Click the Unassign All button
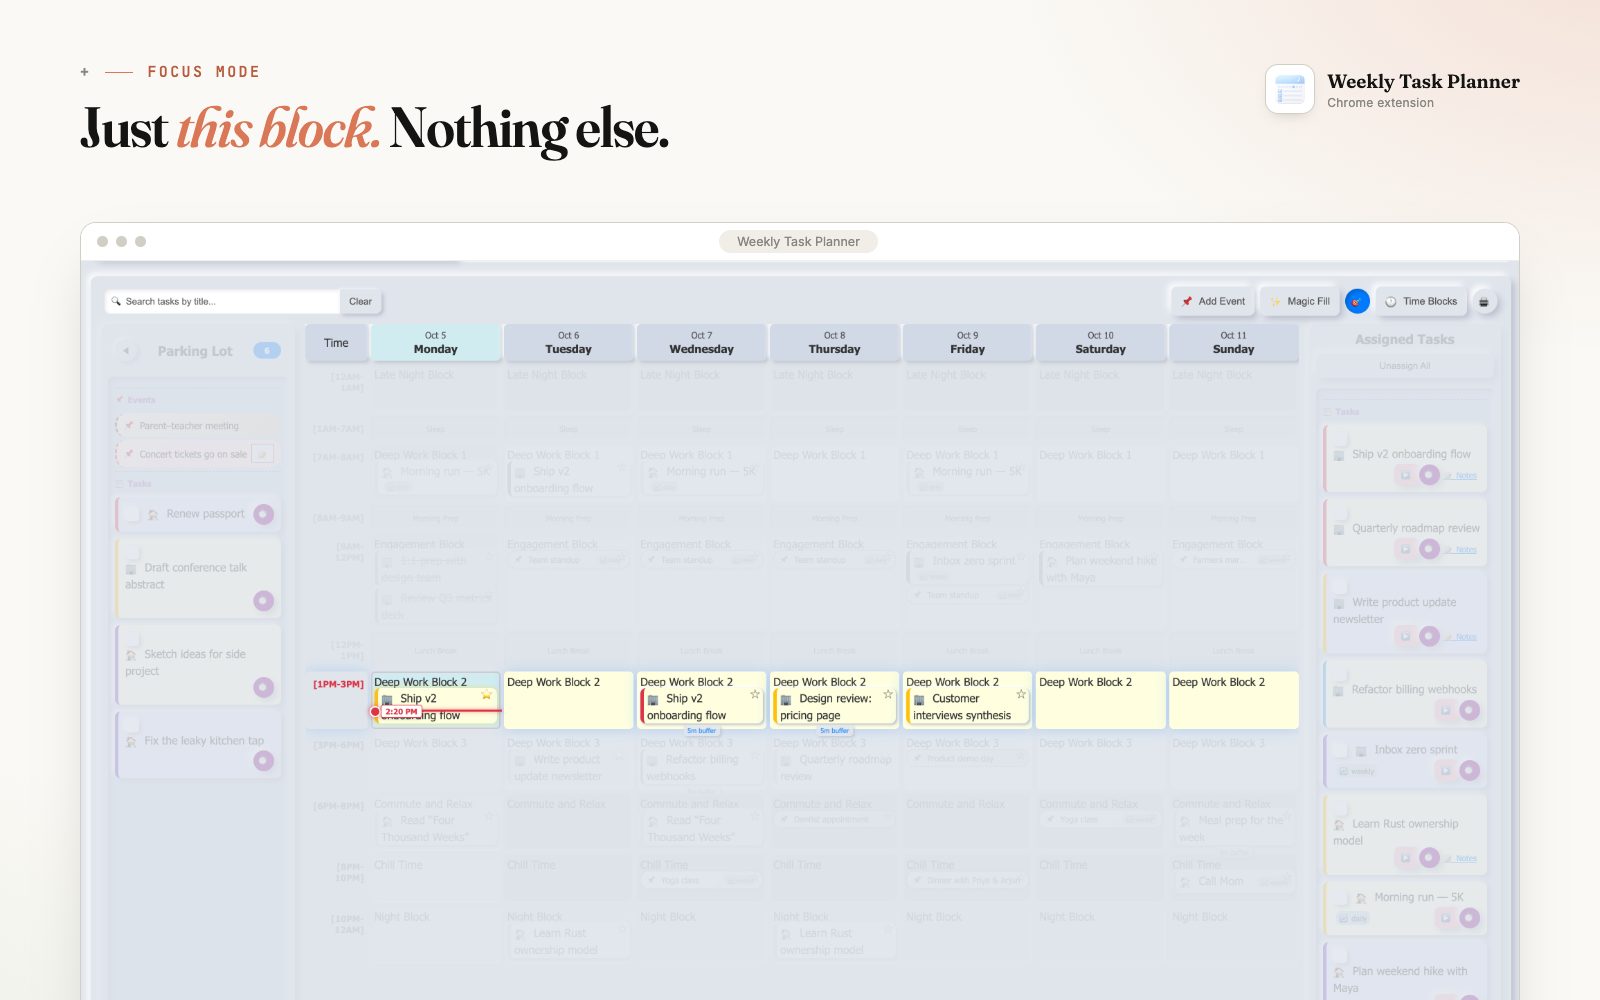This screenshot has height=1000, width=1600. coord(1405,366)
